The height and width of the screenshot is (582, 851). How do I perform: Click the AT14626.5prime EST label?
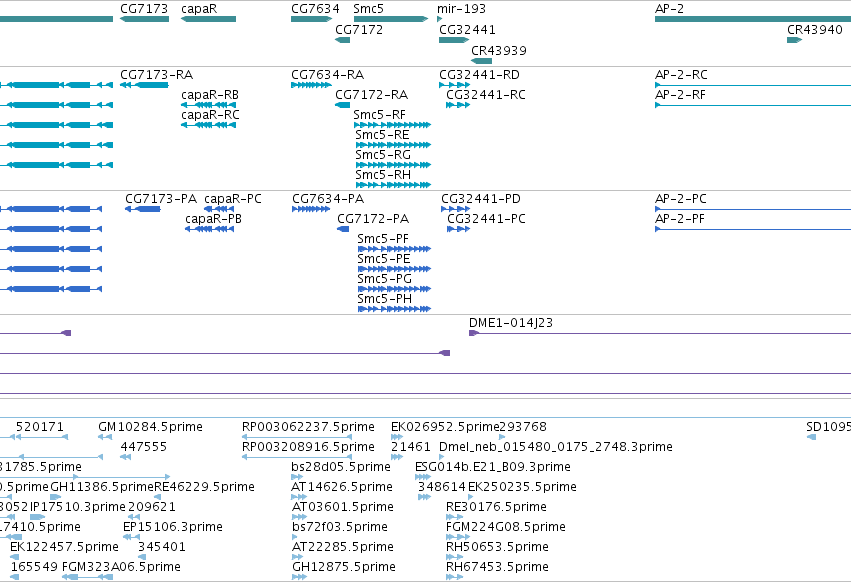342,487
